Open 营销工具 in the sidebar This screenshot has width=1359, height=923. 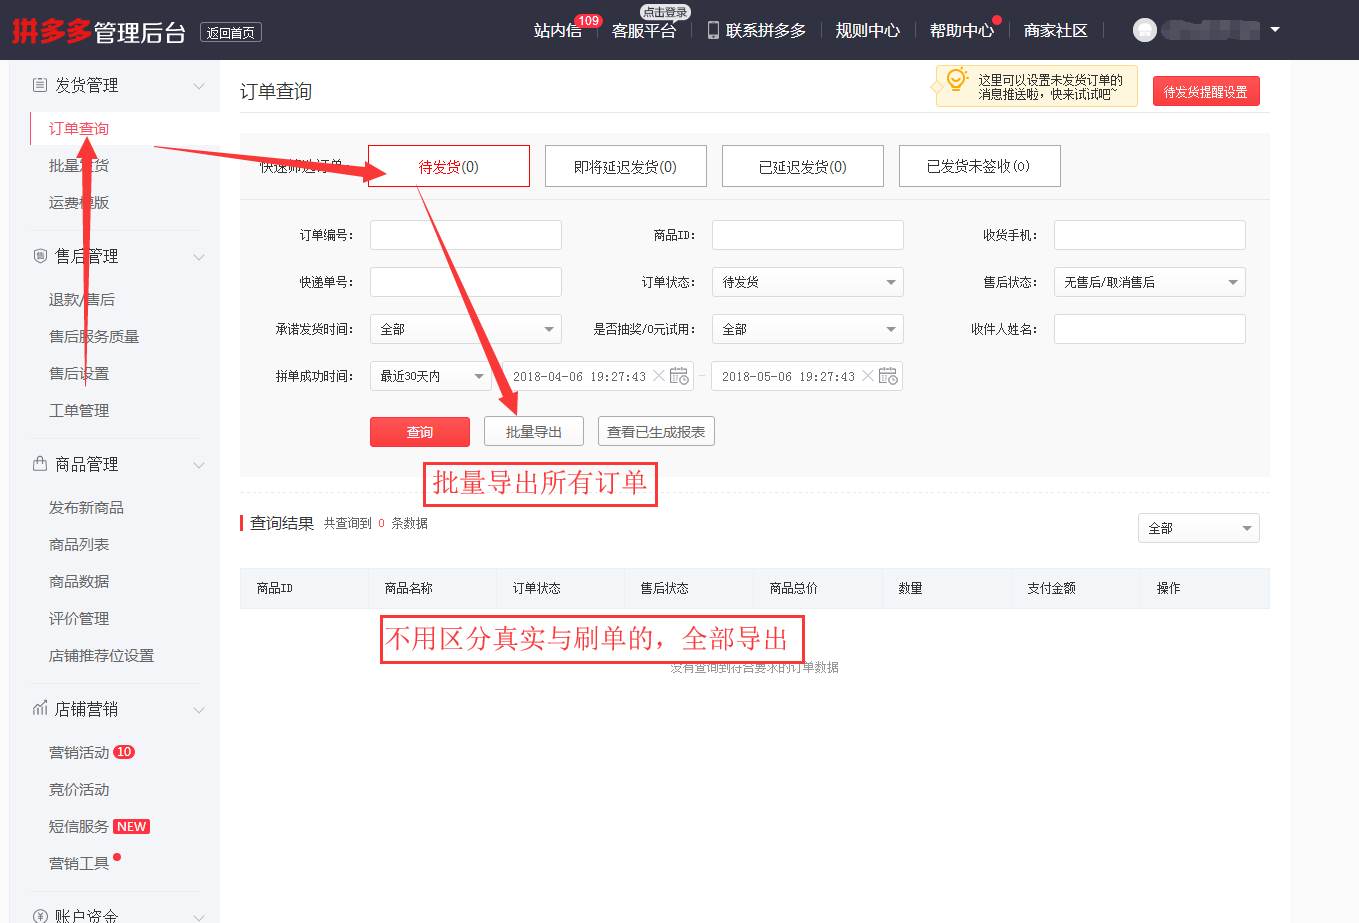point(79,864)
